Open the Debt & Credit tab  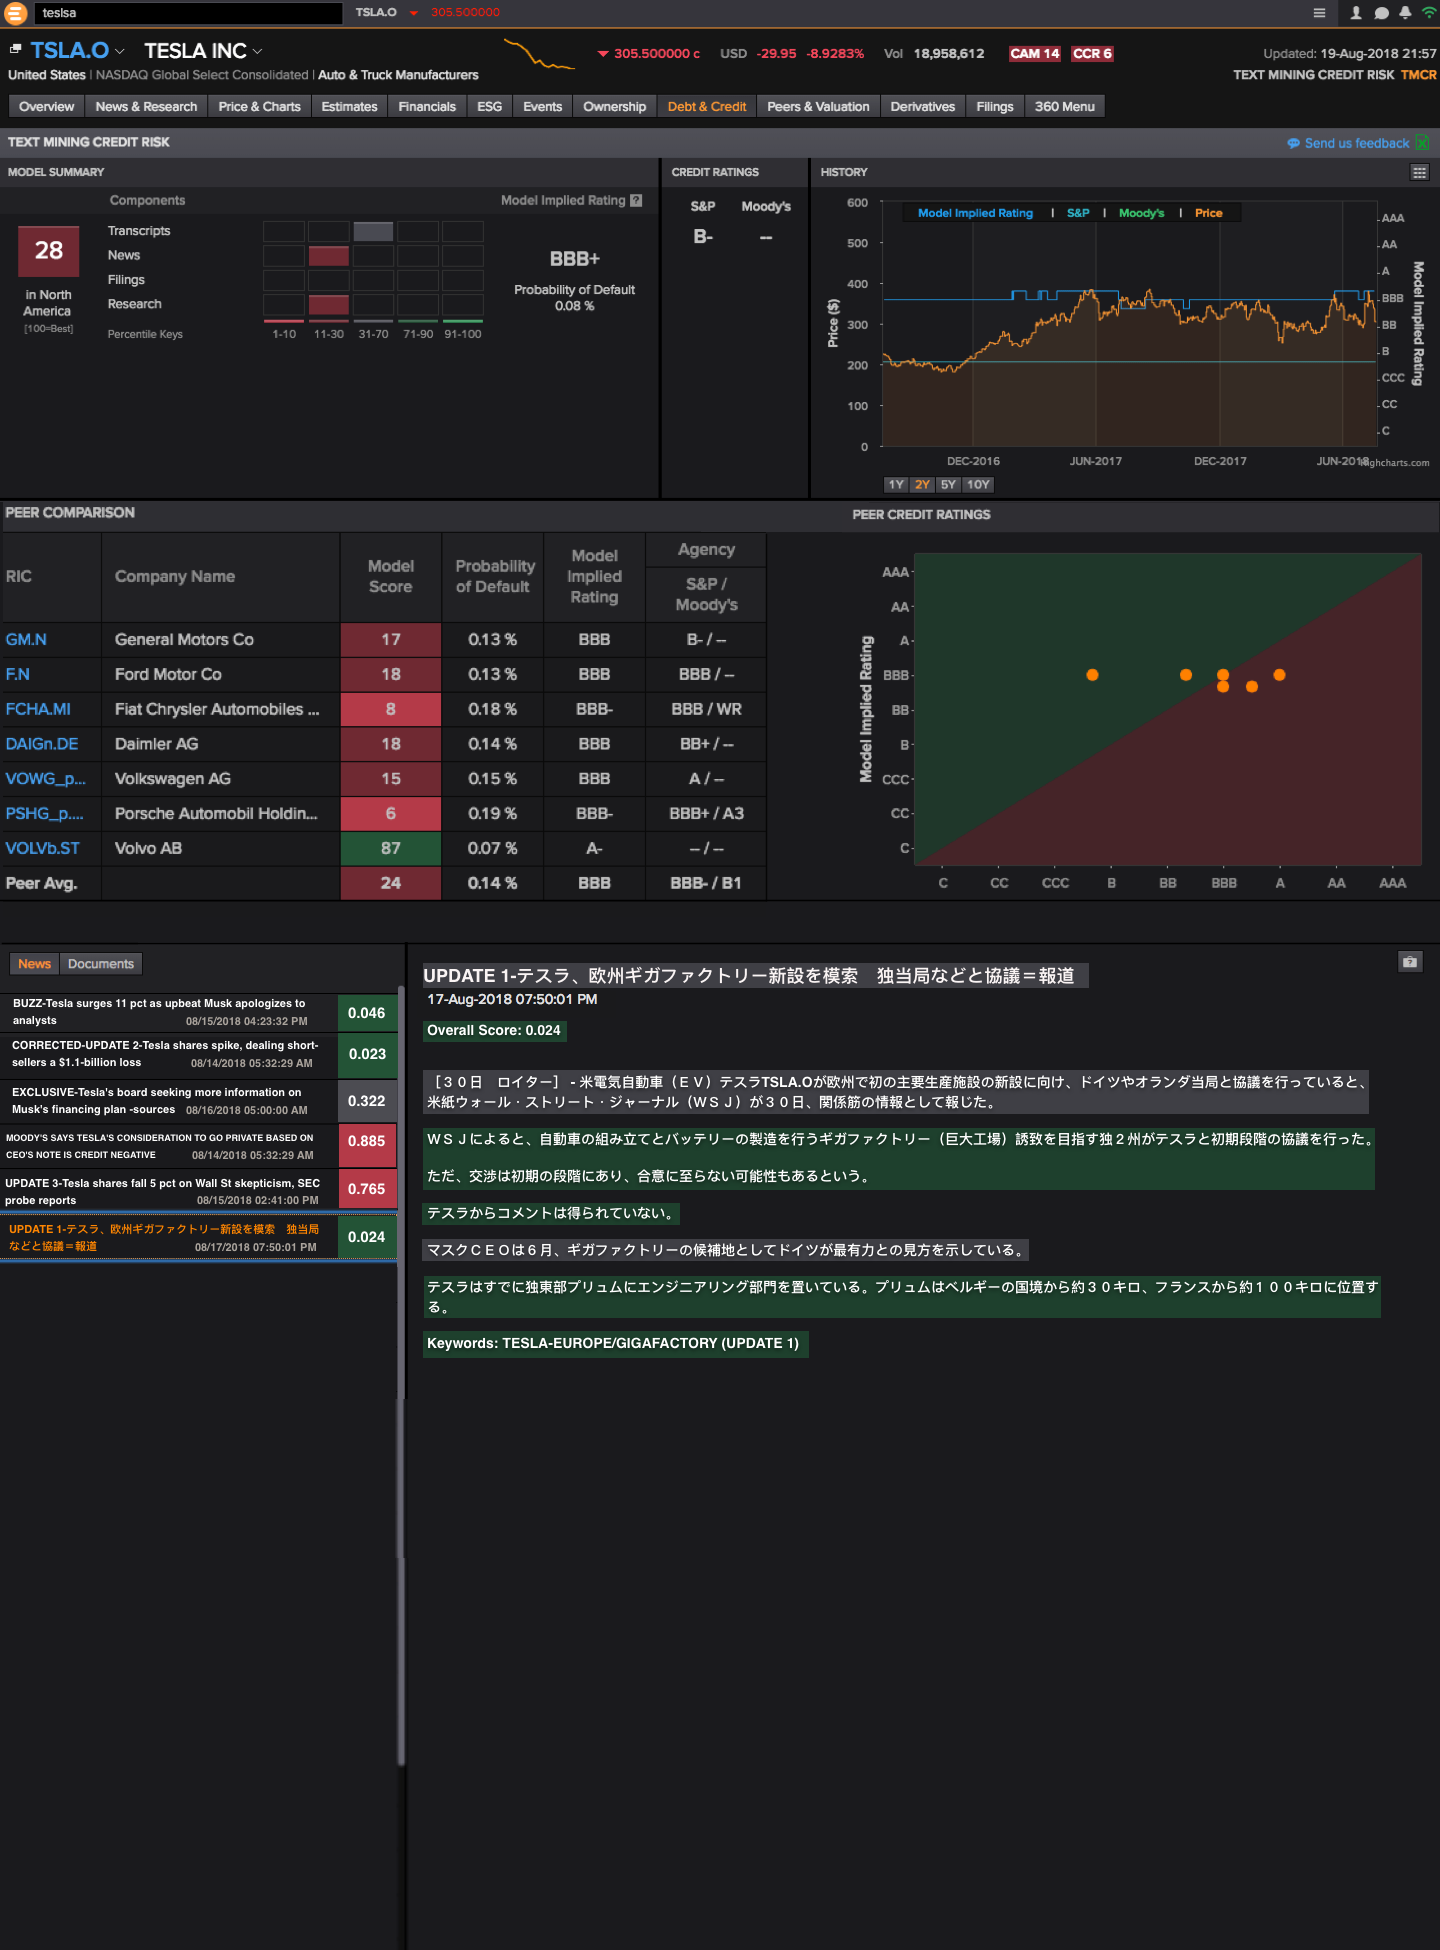(706, 107)
